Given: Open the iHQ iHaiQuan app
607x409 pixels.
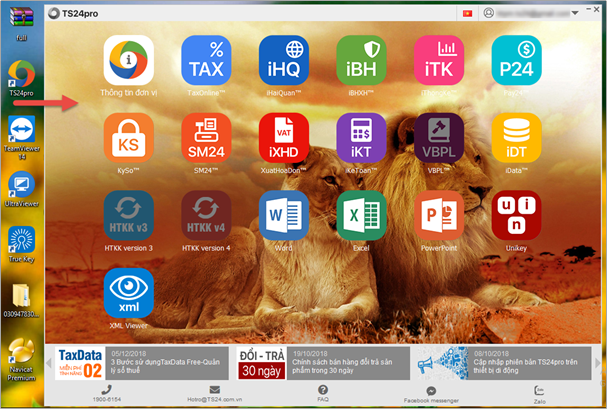Looking at the screenshot, I should pyautogui.click(x=284, y=60).
